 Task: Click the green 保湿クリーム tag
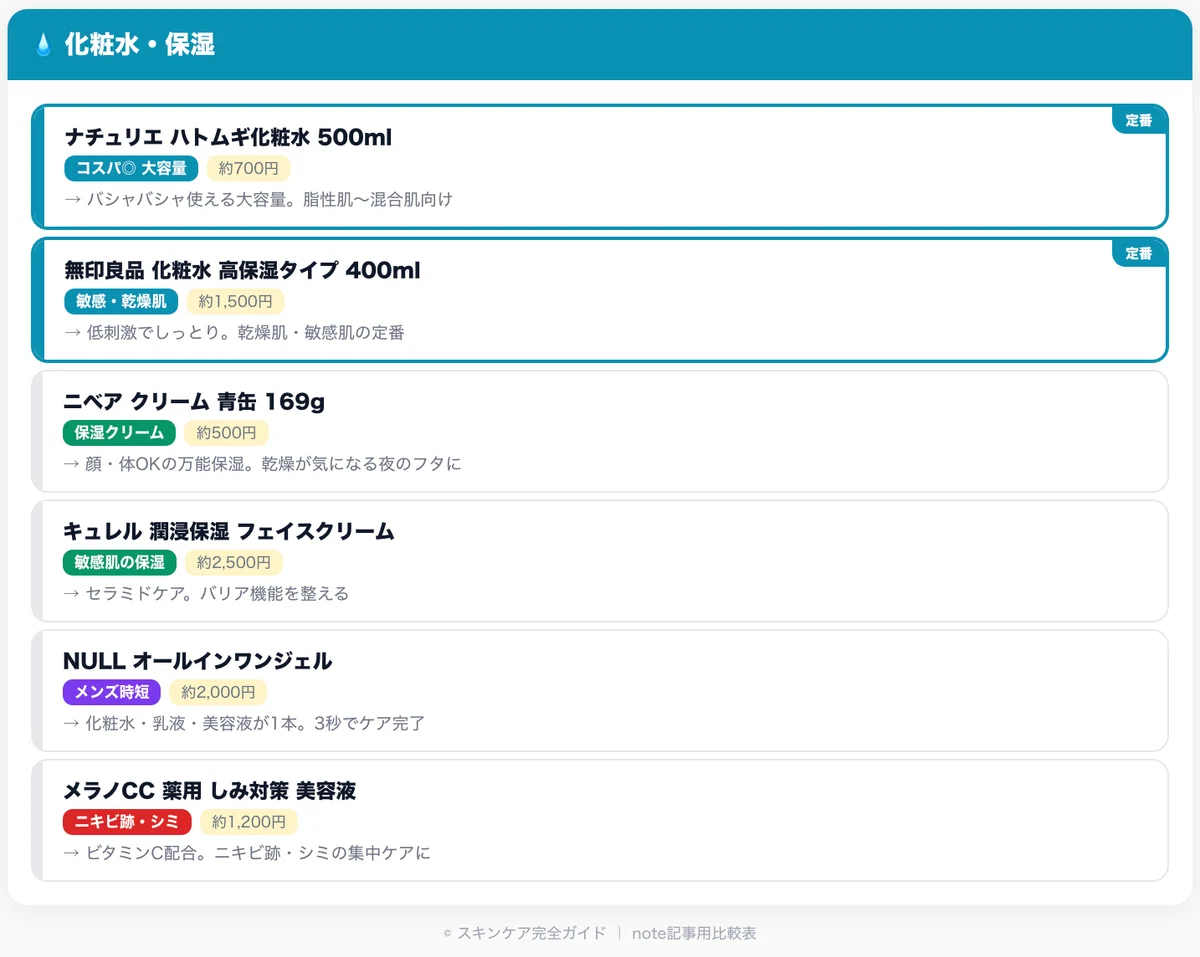click(x=119, y=433)
